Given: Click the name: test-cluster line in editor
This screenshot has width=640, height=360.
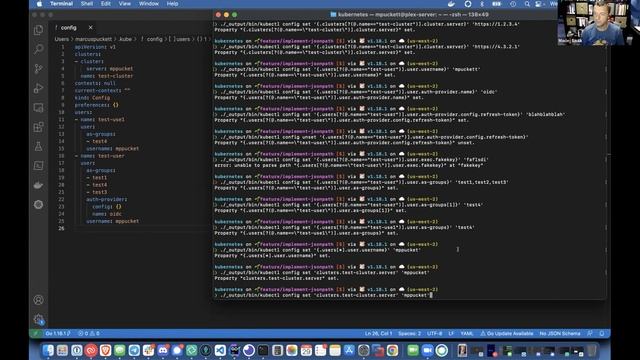Looking at the screenshot, I should pyautogui.click(x=107, y=76).
